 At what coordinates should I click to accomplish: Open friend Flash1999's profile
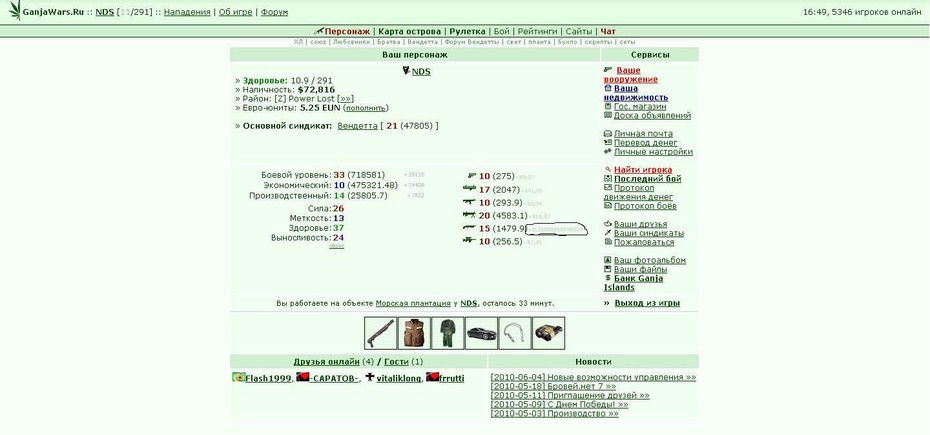(x=269, y=378)
